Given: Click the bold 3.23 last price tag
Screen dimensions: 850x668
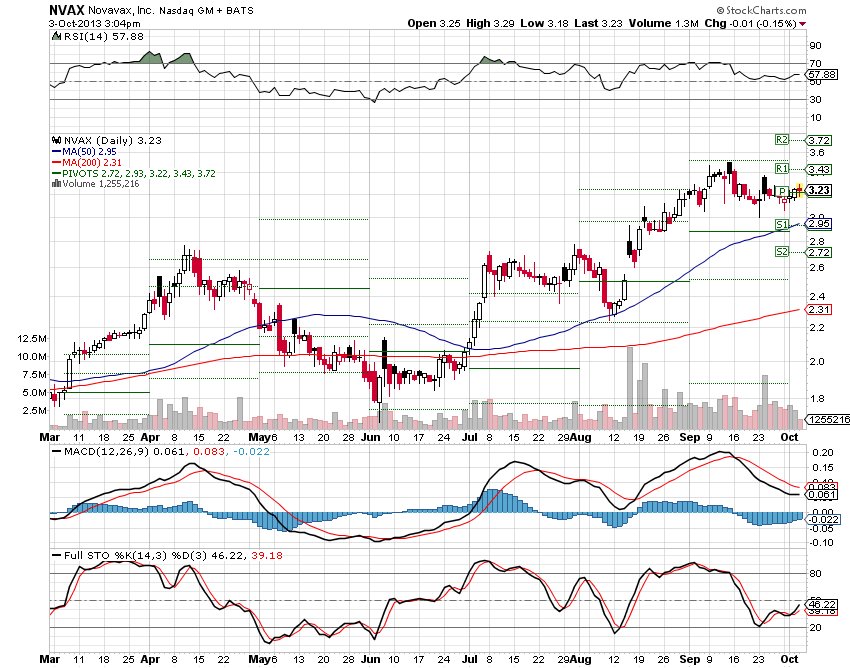Looking at the screenshot, I should coord(819,190).
